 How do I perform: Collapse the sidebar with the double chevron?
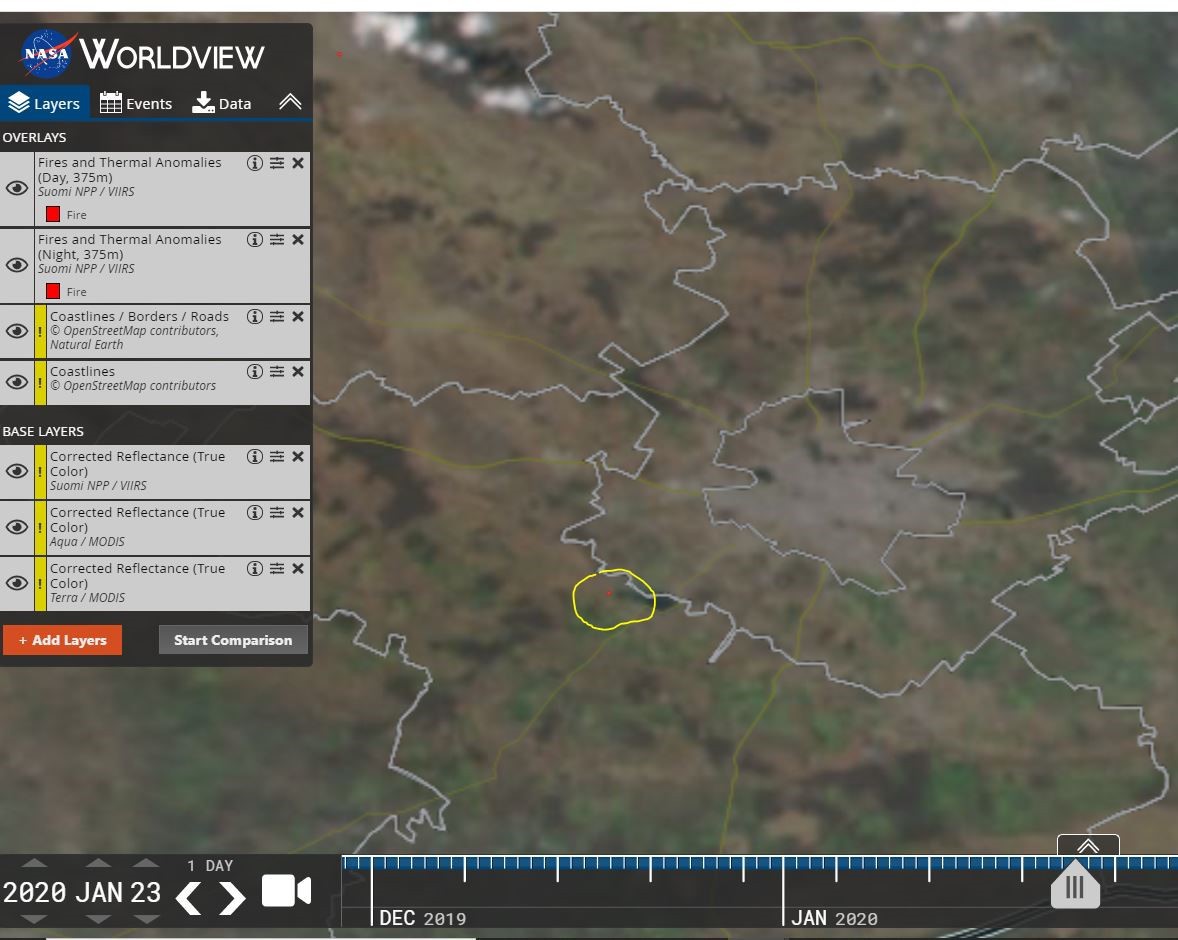(290, 102)
